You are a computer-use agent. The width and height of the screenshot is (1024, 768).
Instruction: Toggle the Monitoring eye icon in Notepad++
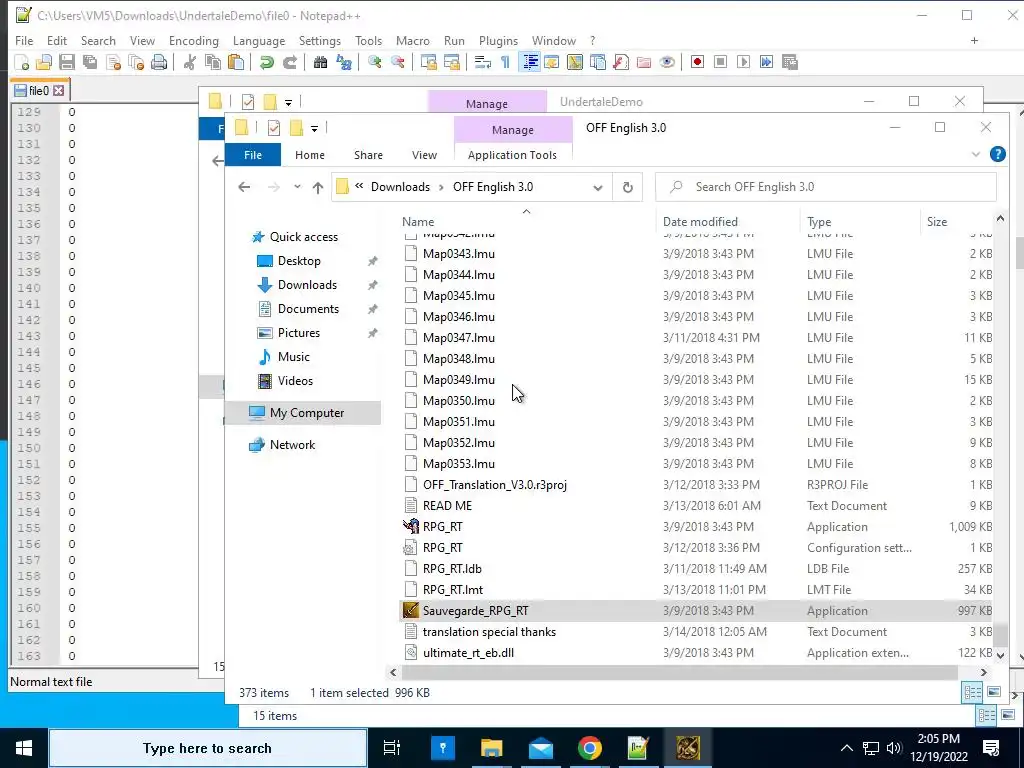point(667,62)
